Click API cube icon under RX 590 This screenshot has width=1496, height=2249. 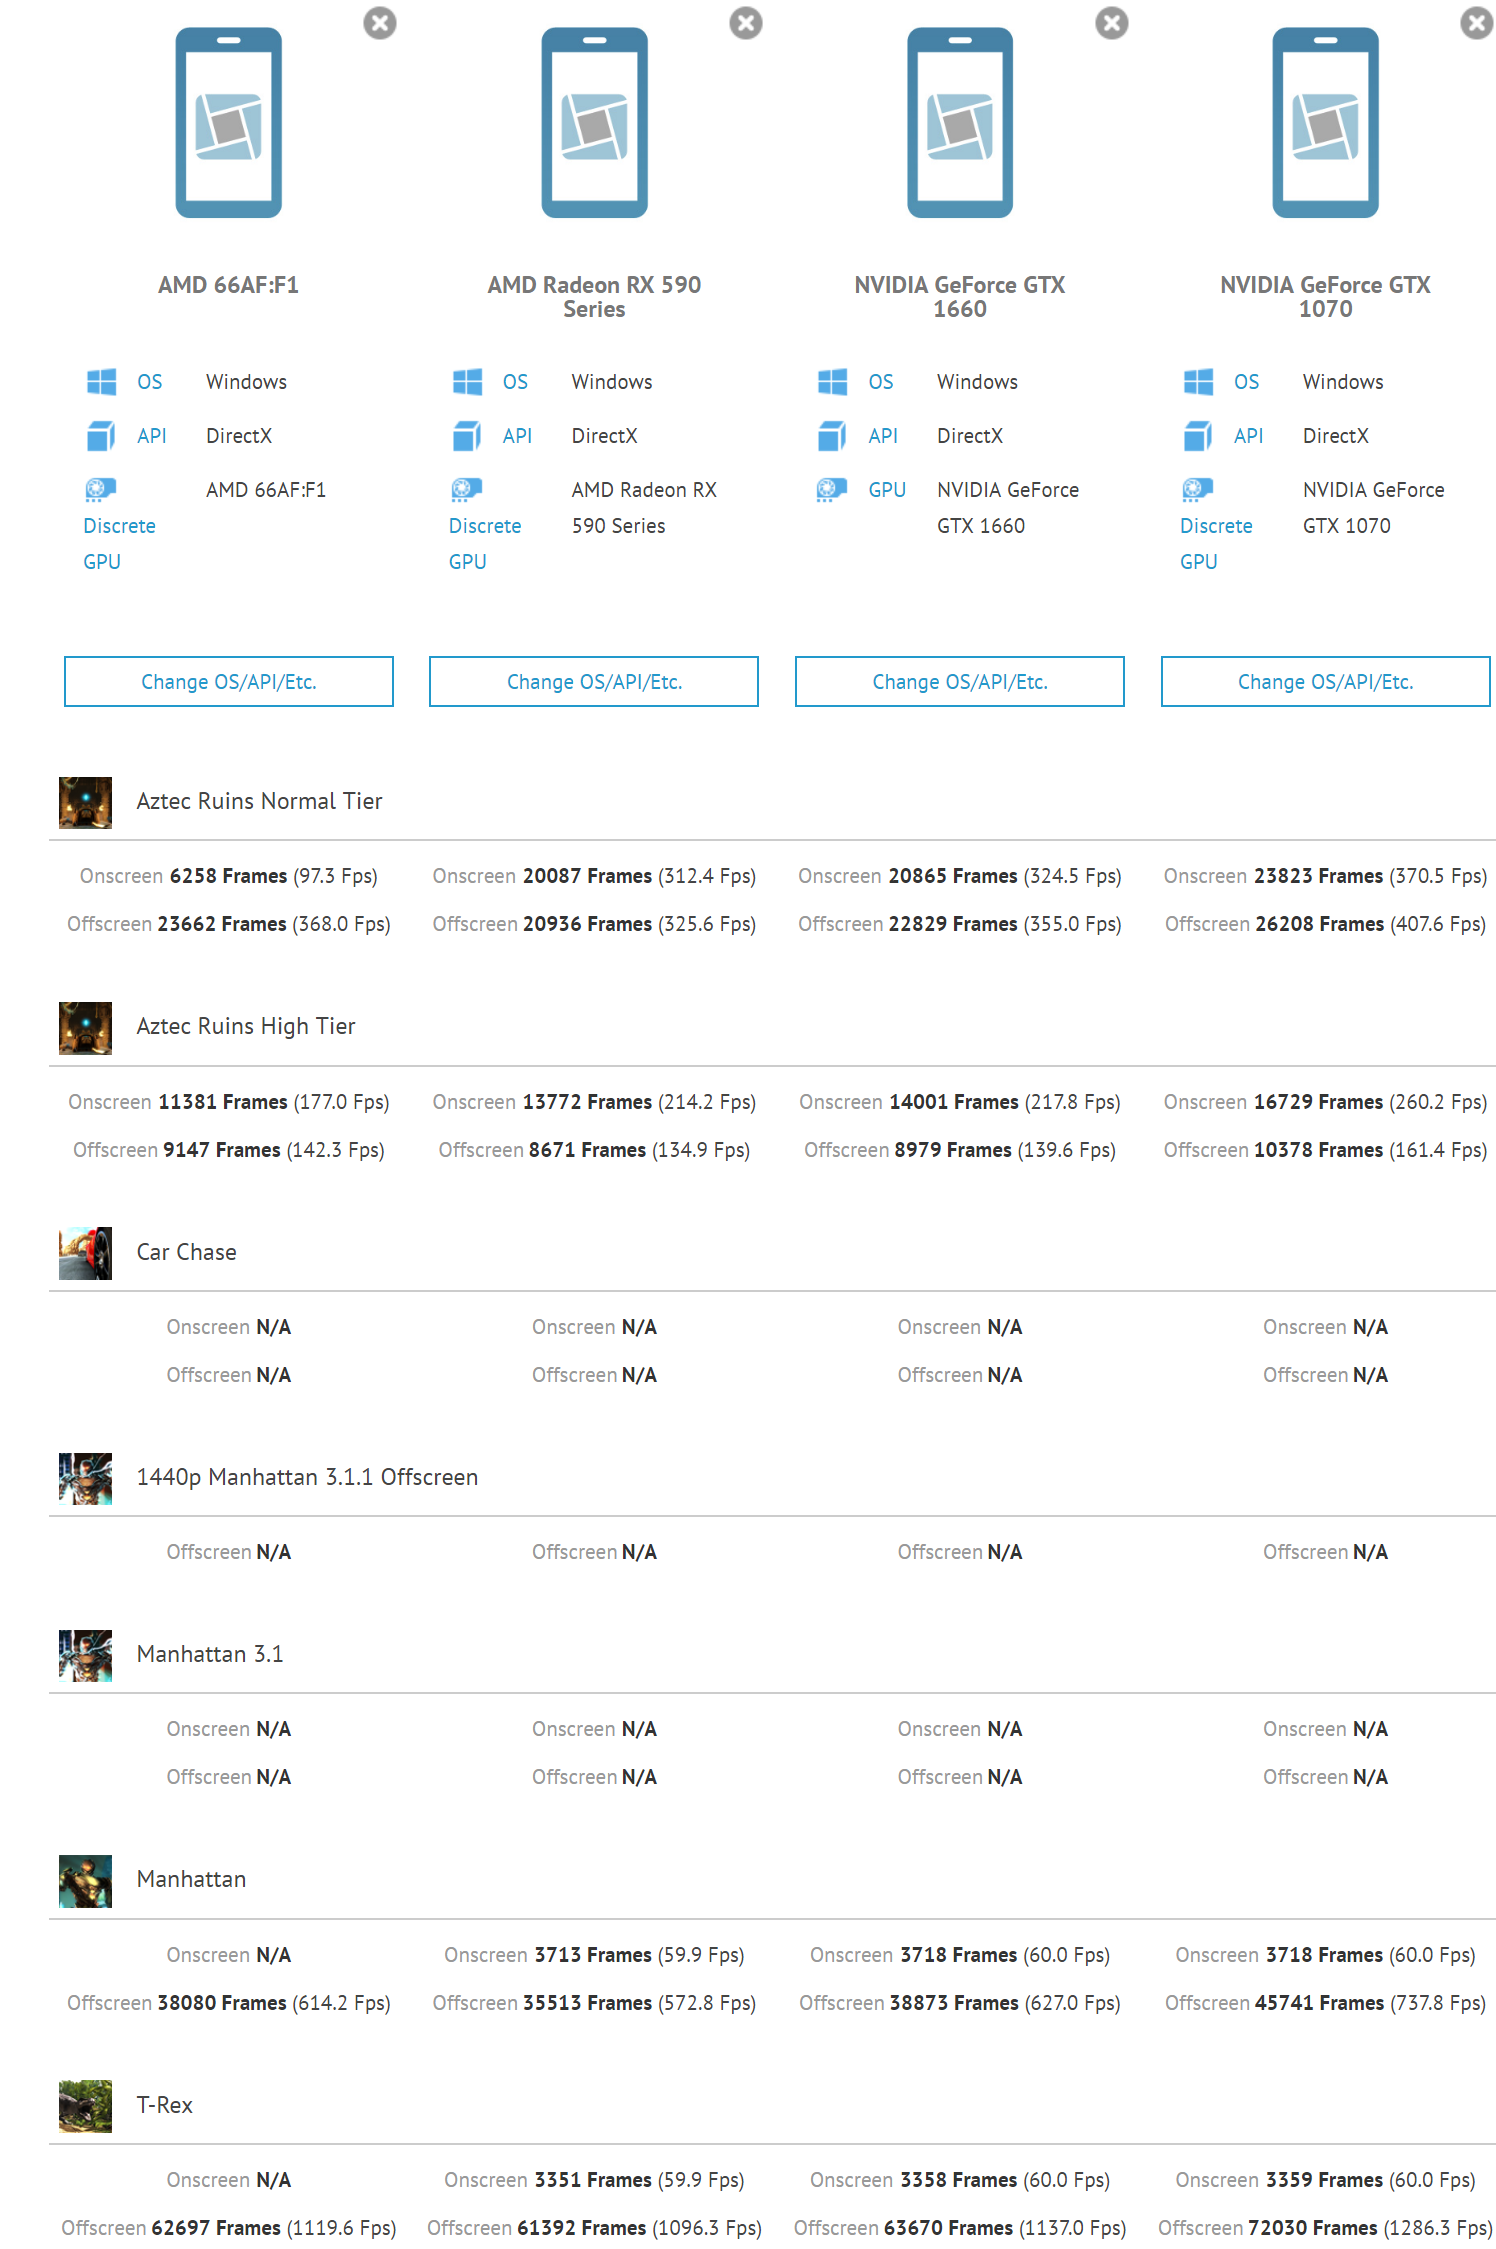(x=468, y=436)
